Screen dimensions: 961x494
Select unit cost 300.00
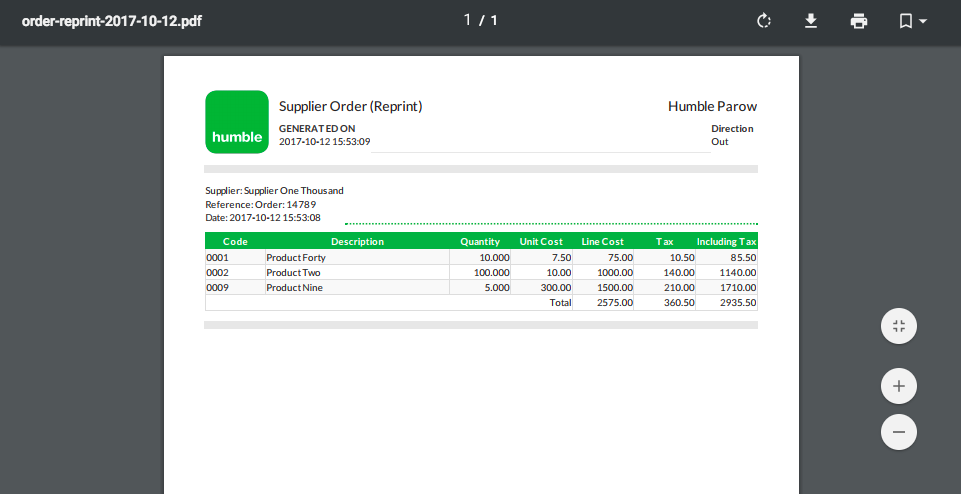[556, 287]
